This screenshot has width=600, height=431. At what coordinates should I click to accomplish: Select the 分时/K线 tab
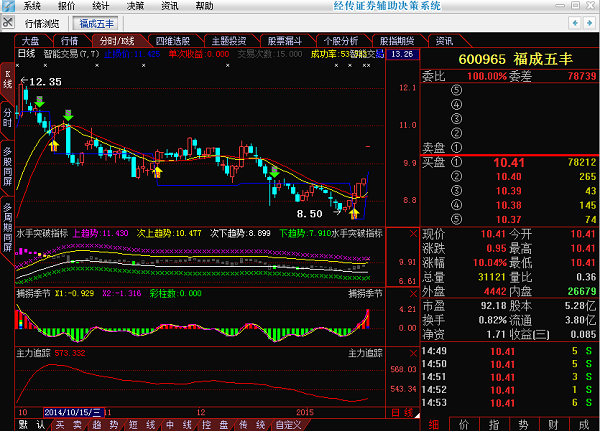tap(117, 41)
